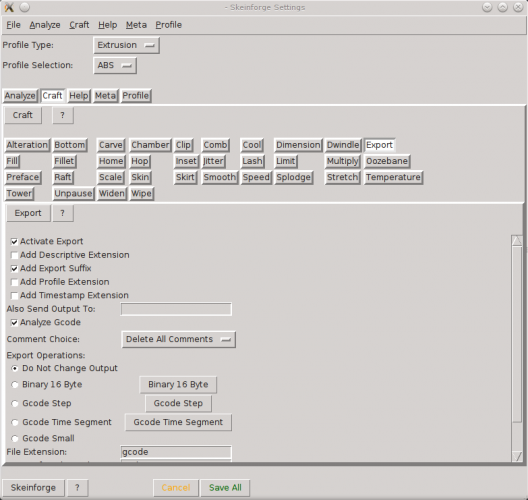Open the Alteration plugin tab
The image size is (528, 500).
(x=27, y=145)
